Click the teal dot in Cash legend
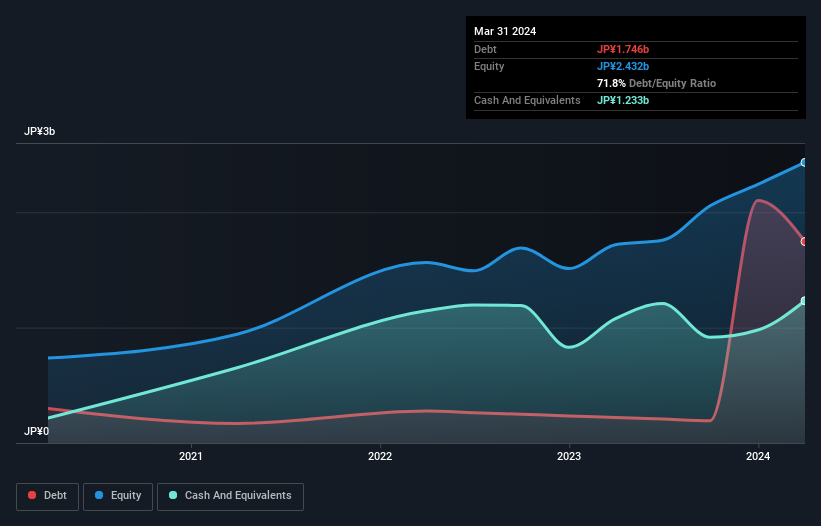 [x=173, y=495]
